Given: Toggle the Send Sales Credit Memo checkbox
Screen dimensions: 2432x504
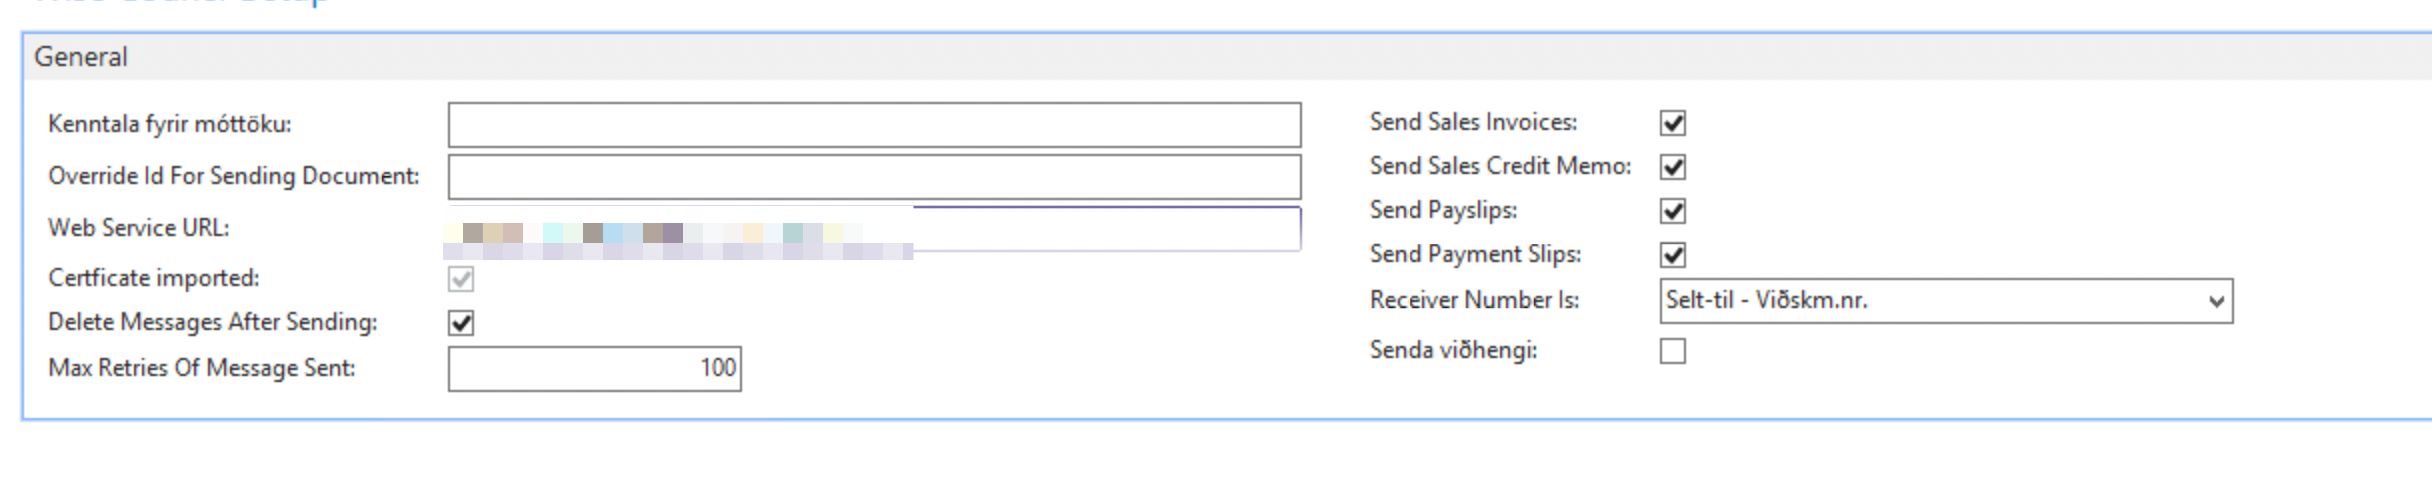Looking at the screenshot, I should point(1673,167).
